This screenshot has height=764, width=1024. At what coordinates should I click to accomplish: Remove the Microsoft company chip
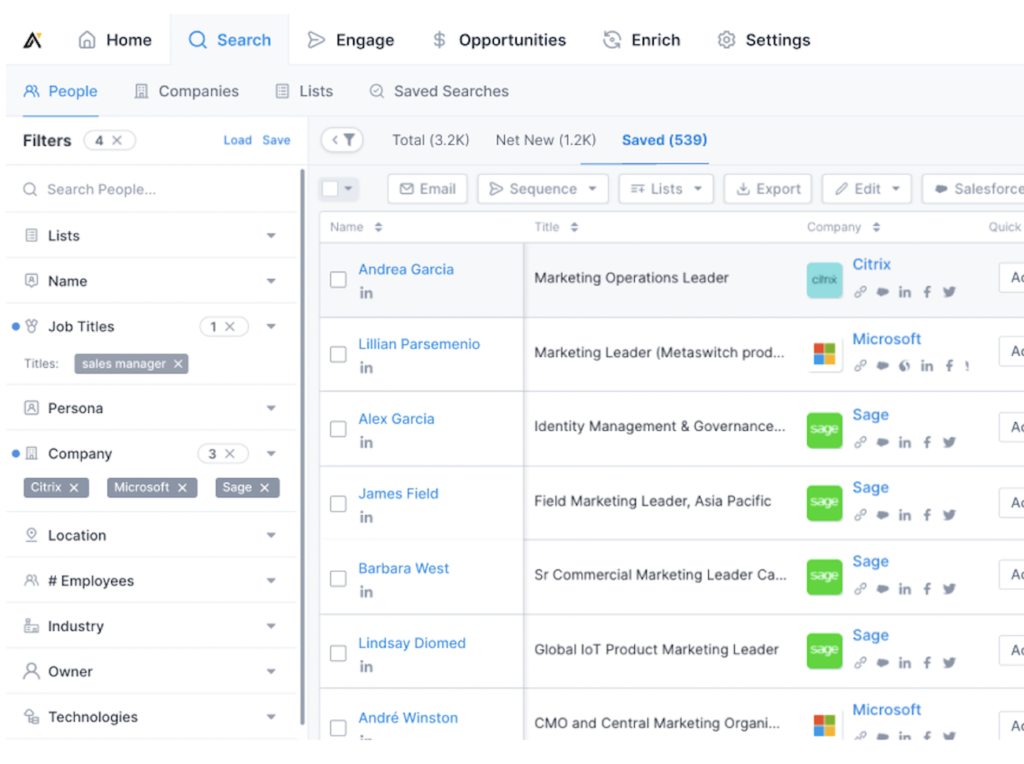[182, 488]
